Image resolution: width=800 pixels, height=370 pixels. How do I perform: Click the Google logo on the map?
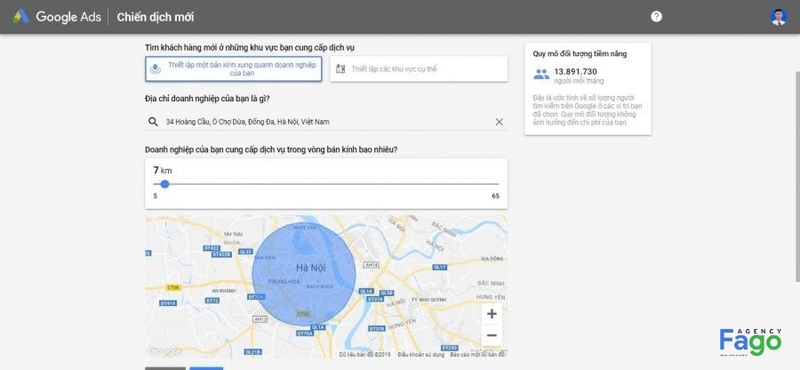[164, 351]
